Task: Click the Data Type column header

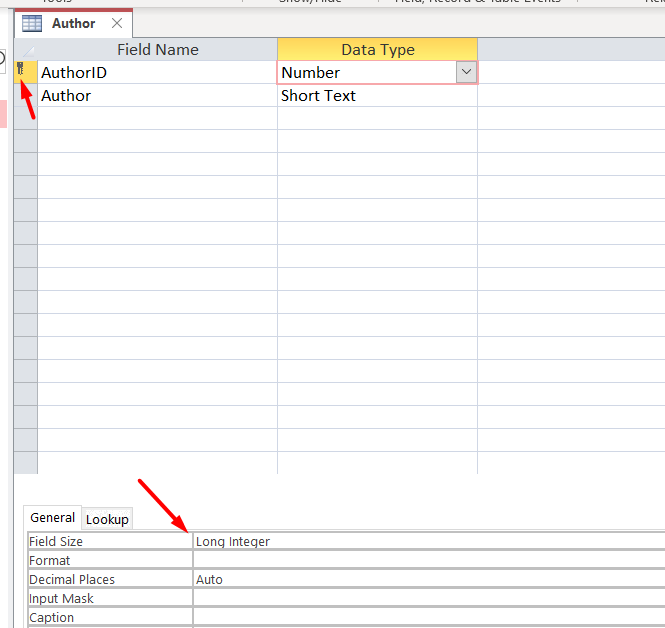Action: (x=377, y=50)
